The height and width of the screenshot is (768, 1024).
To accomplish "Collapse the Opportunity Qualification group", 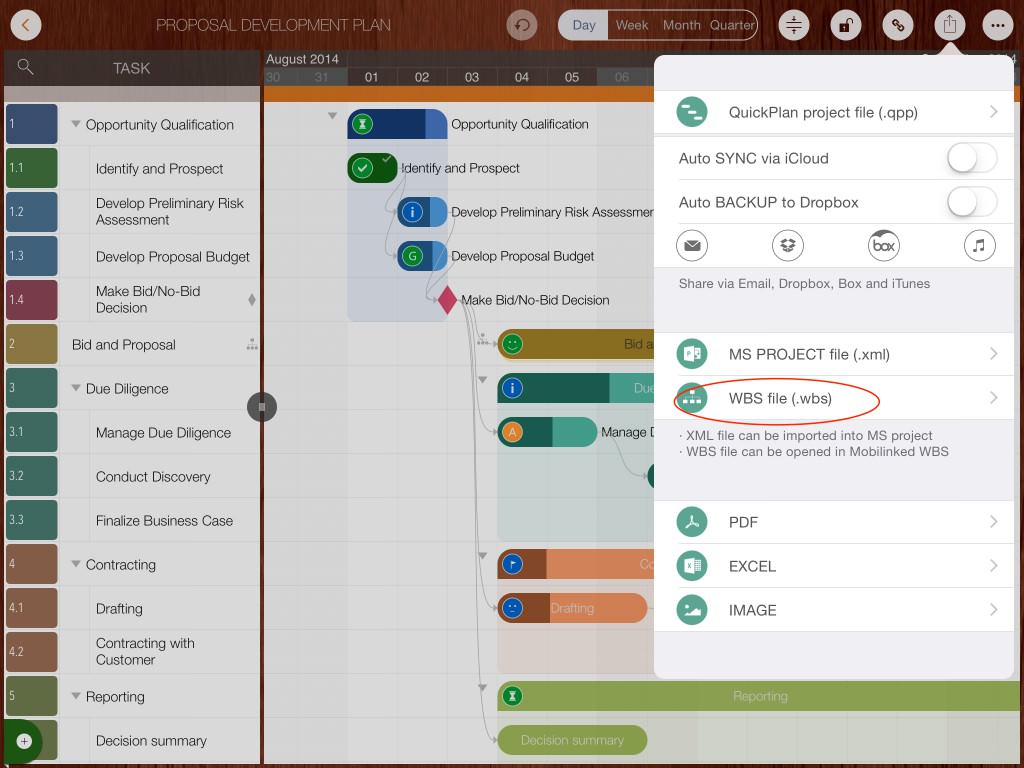I will tap(76, 125).
